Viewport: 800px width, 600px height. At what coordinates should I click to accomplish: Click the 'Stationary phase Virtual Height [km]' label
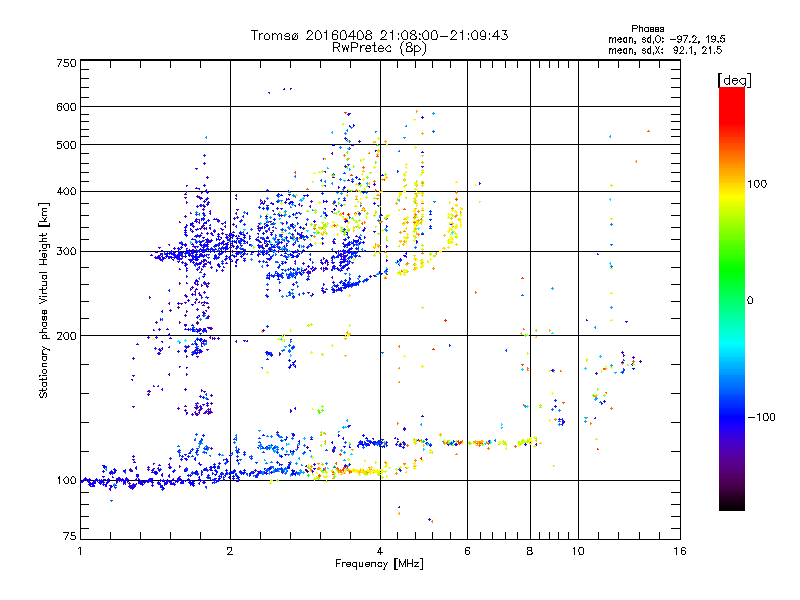coord(44,300)
